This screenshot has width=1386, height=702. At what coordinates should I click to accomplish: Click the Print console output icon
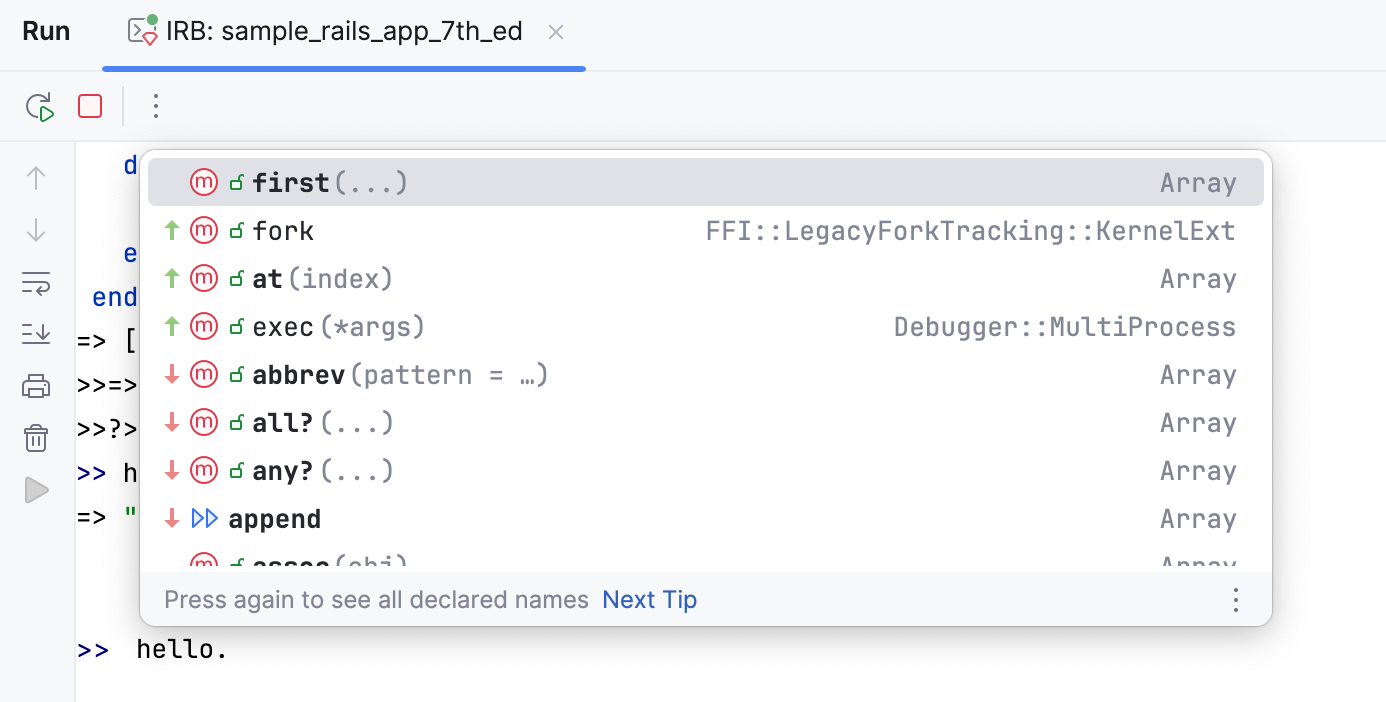(36, 386)
